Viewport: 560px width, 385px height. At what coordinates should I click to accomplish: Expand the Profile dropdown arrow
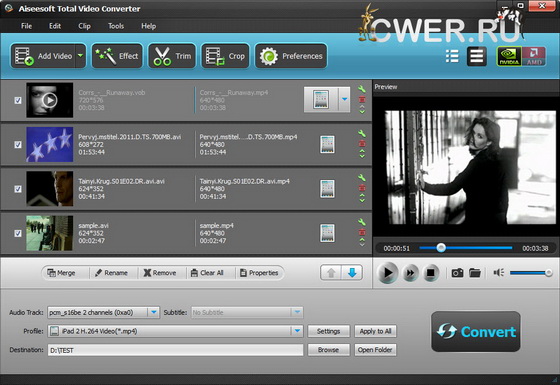[x=297, y=331]
